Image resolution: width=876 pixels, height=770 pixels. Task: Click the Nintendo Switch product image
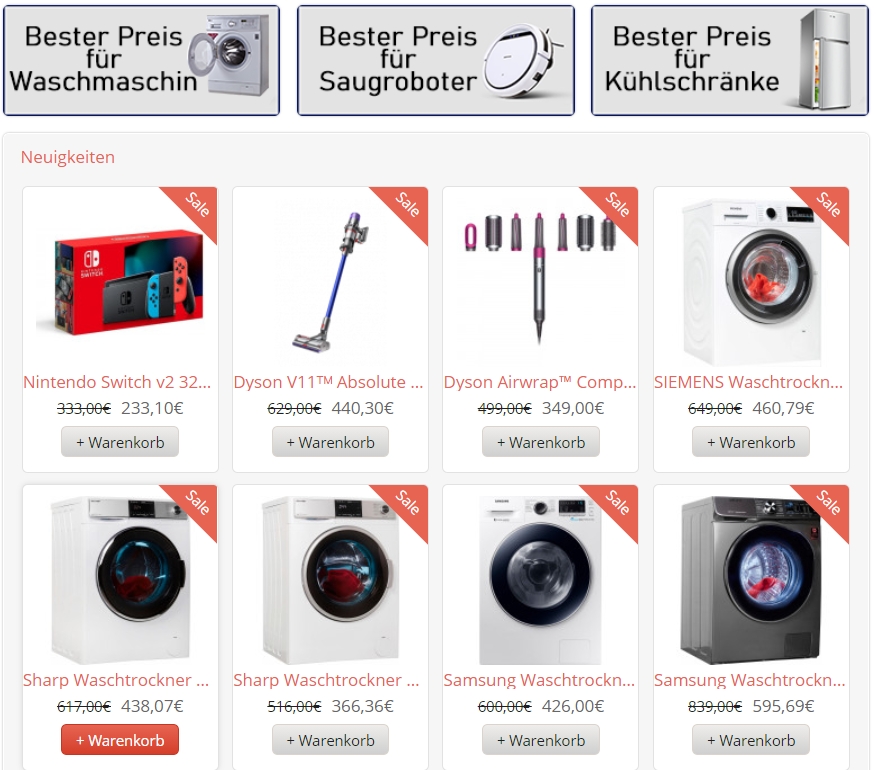point(120,278)
